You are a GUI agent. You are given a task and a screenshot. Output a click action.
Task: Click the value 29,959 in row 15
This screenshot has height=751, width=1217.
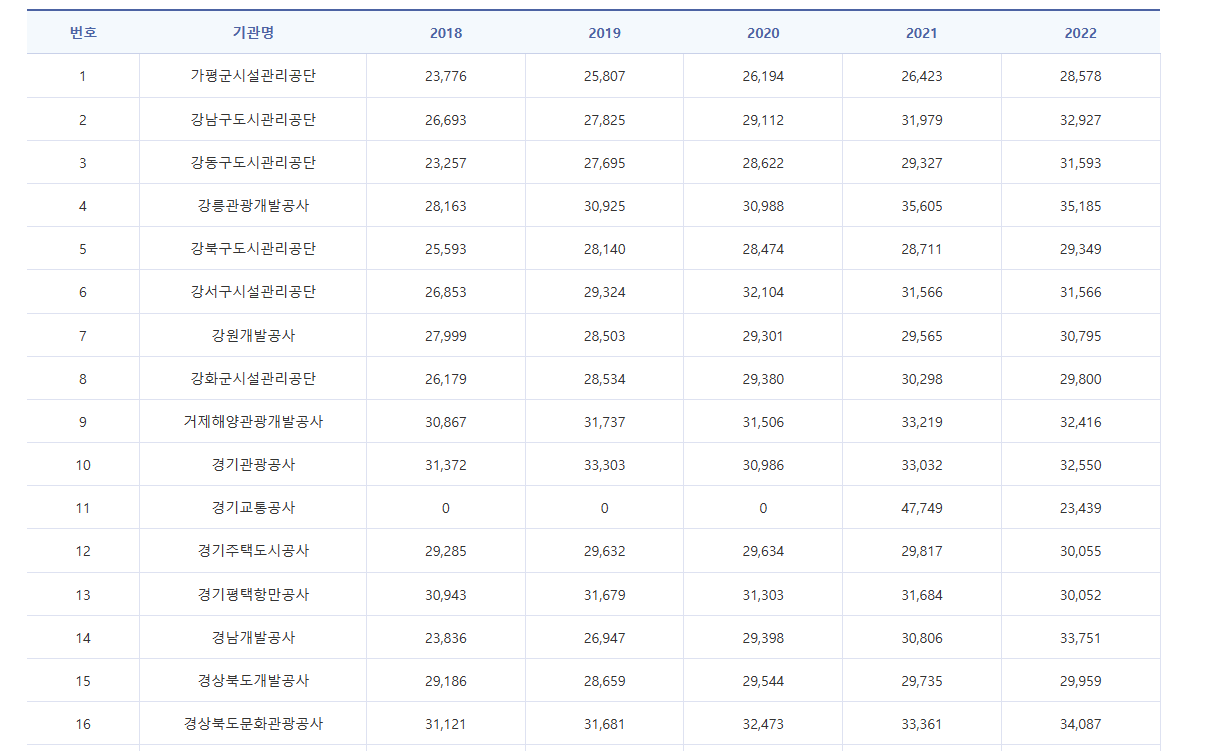click(1081, 681)
